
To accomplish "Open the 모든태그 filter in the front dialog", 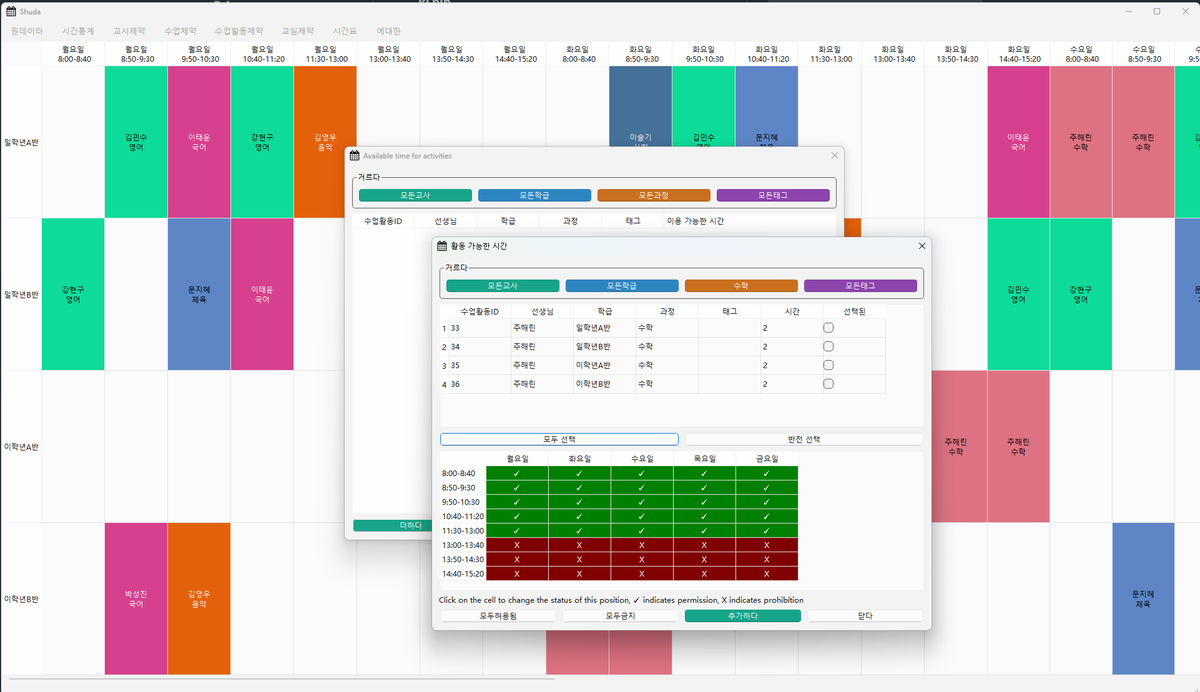I will tap(860, 286).
